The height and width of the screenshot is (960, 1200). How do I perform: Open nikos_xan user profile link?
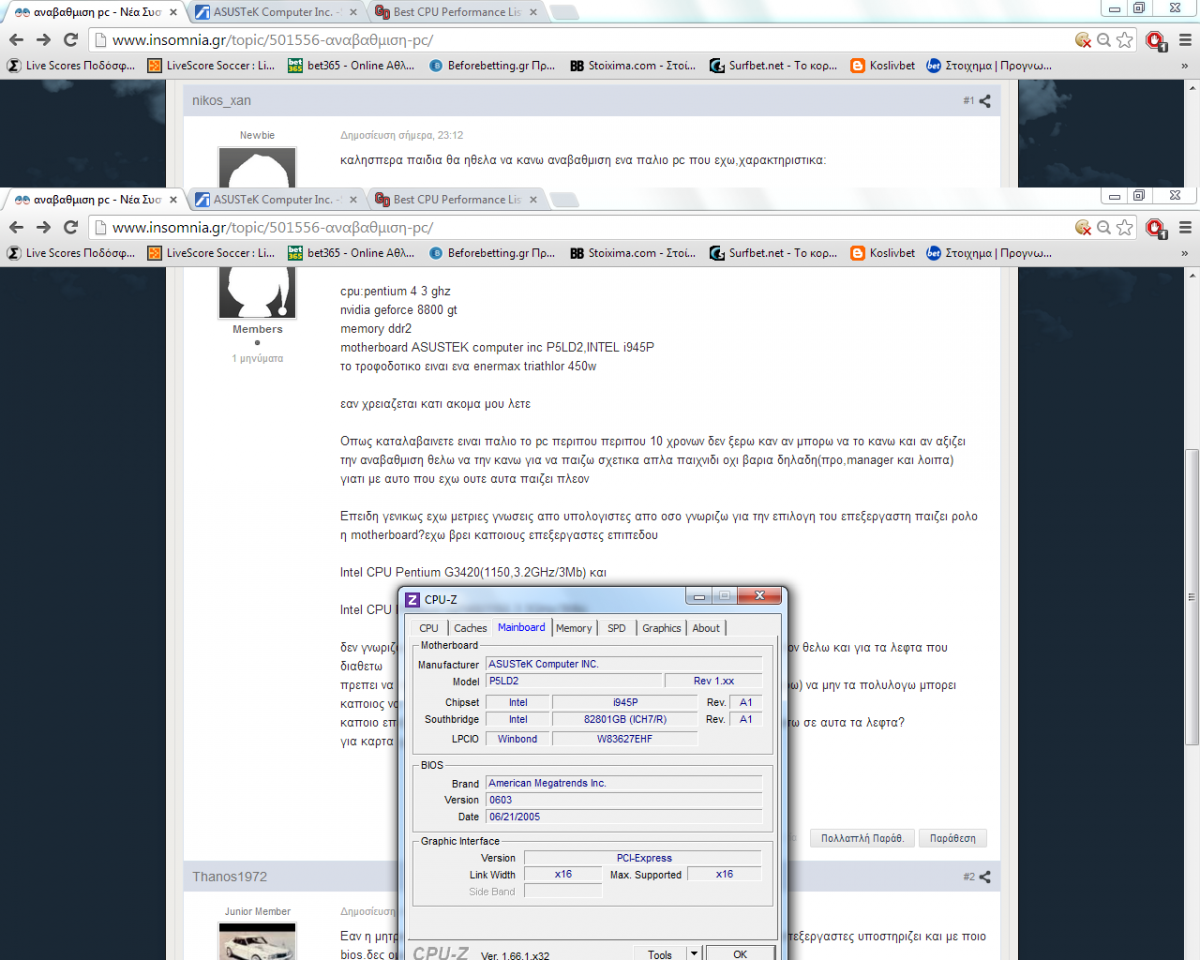[x=221, y=101]
